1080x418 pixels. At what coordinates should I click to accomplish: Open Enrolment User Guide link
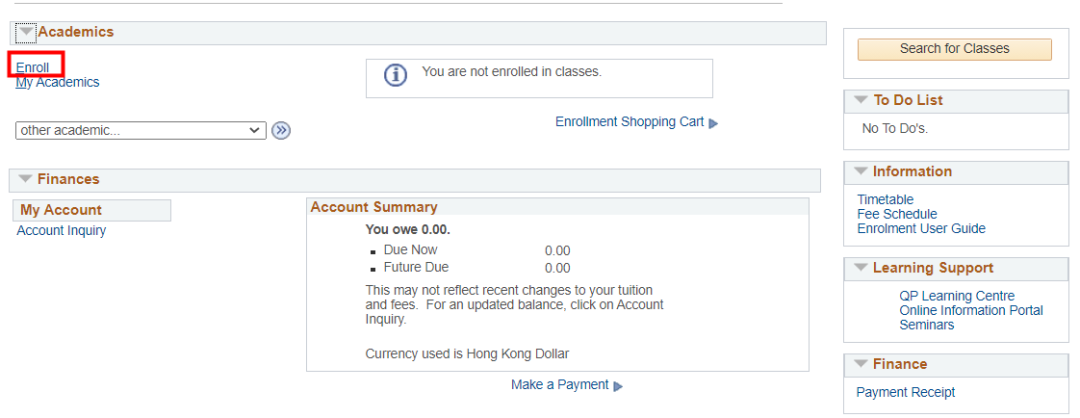(x=921, y=229)
